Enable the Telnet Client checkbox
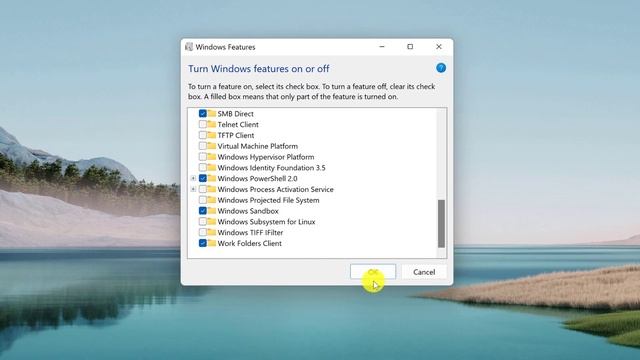This screenshot has height=360, width=640. pyautogui.click(x=202, y=124)
